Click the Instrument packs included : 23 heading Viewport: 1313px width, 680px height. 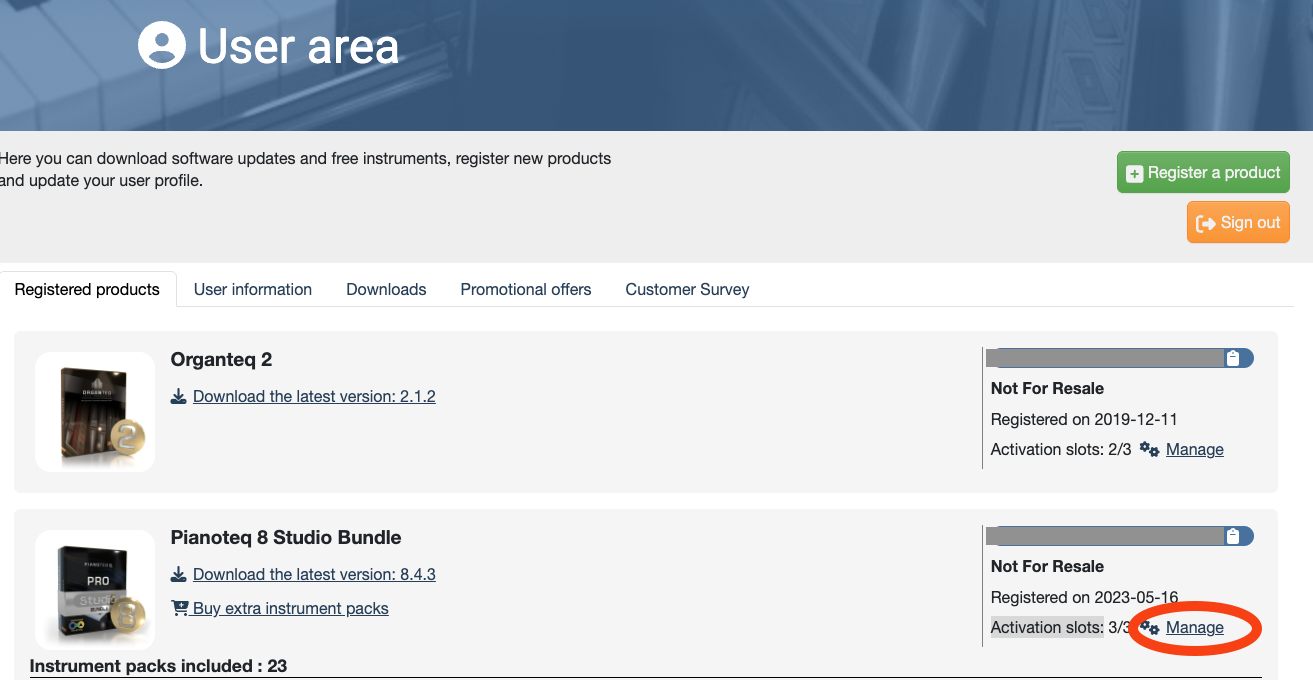[158, 666]
